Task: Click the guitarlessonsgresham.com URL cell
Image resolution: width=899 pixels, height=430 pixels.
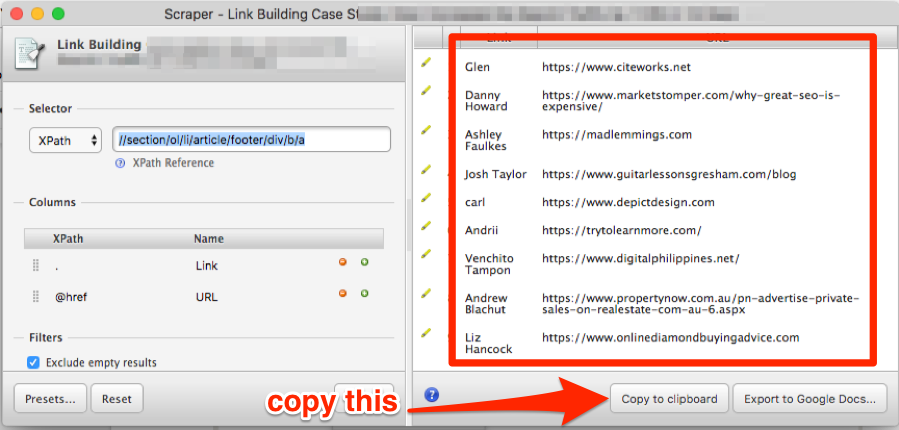Action: point(669,174)
